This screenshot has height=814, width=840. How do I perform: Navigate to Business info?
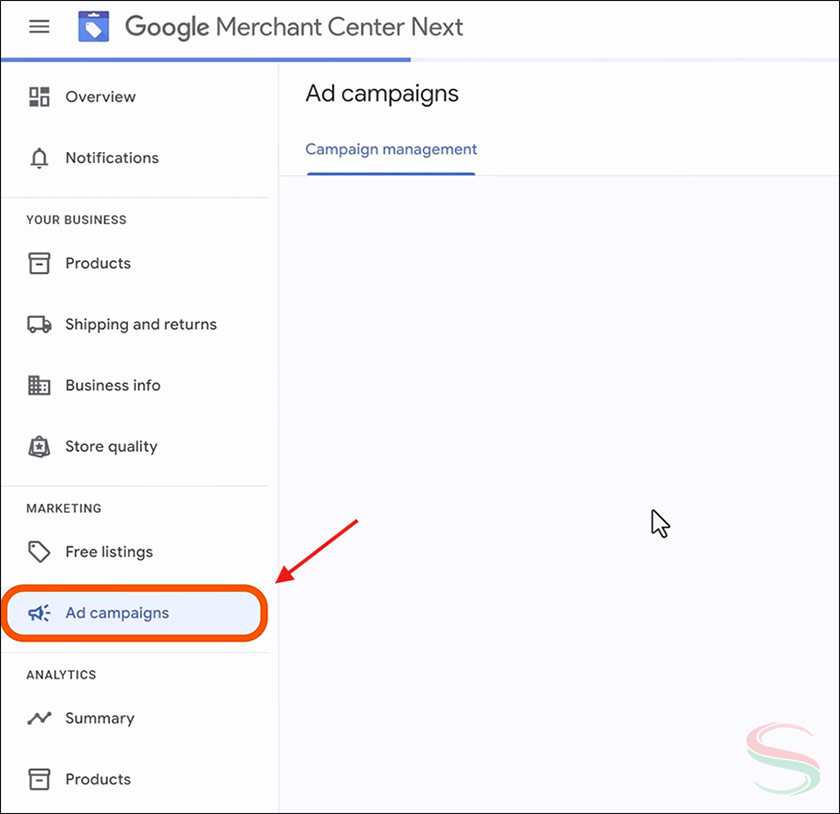pyautogui.click(x=112, y=385)
